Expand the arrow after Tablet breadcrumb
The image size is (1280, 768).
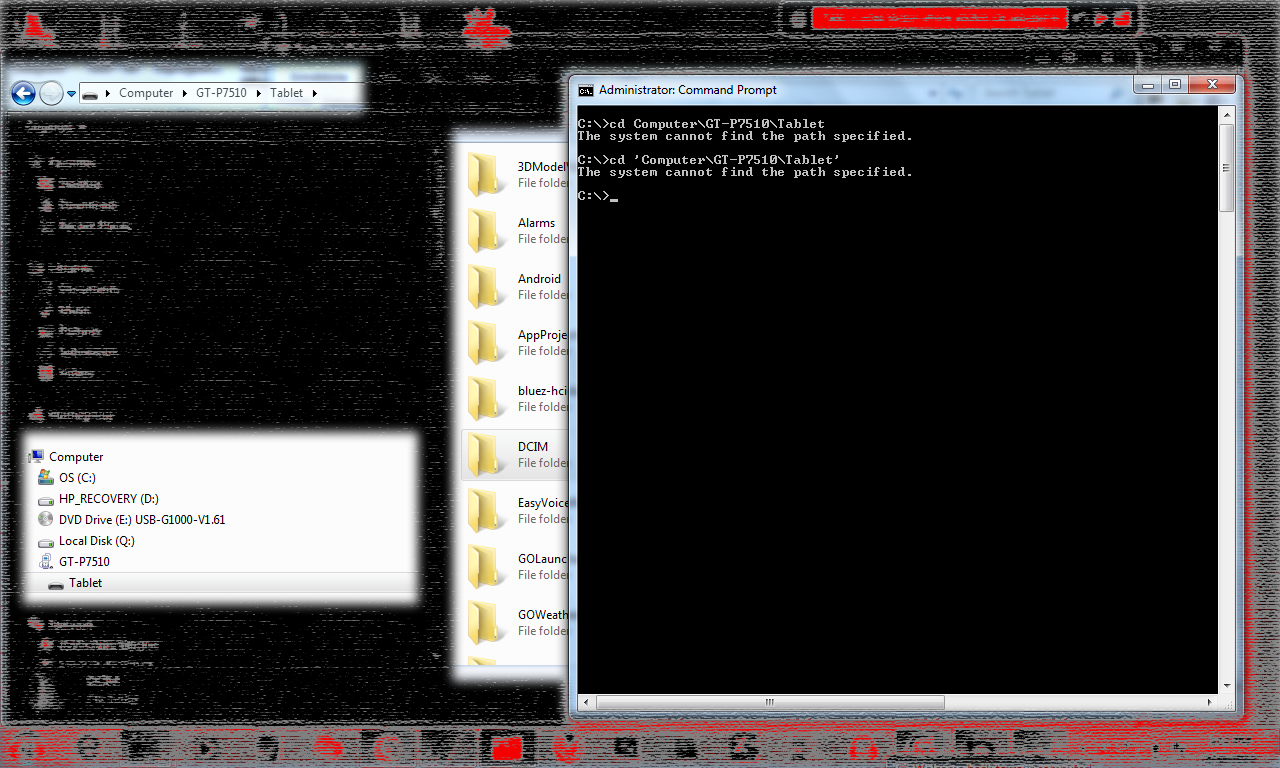pyautogui.click(x=314, y=93)
